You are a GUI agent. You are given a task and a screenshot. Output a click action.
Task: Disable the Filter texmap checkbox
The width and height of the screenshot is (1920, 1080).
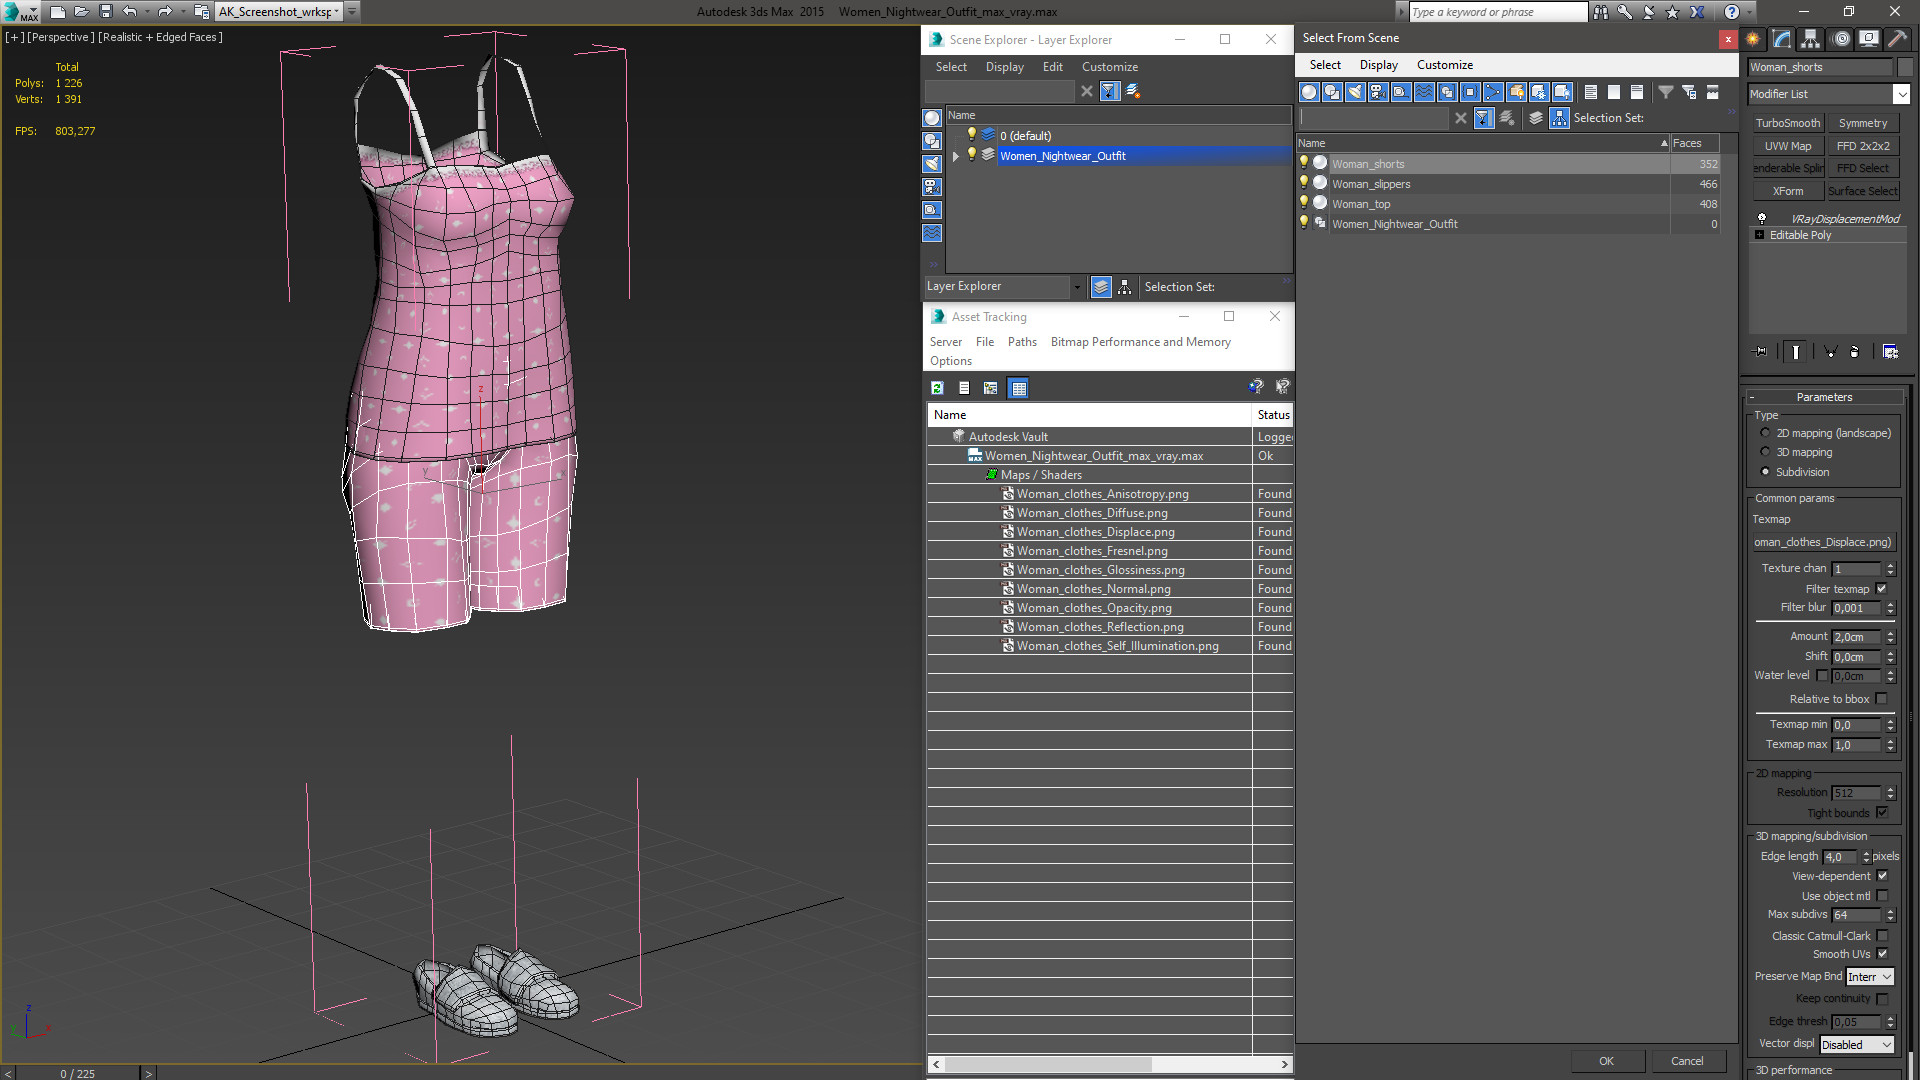pyautogui.click(x=1882, y=589)
